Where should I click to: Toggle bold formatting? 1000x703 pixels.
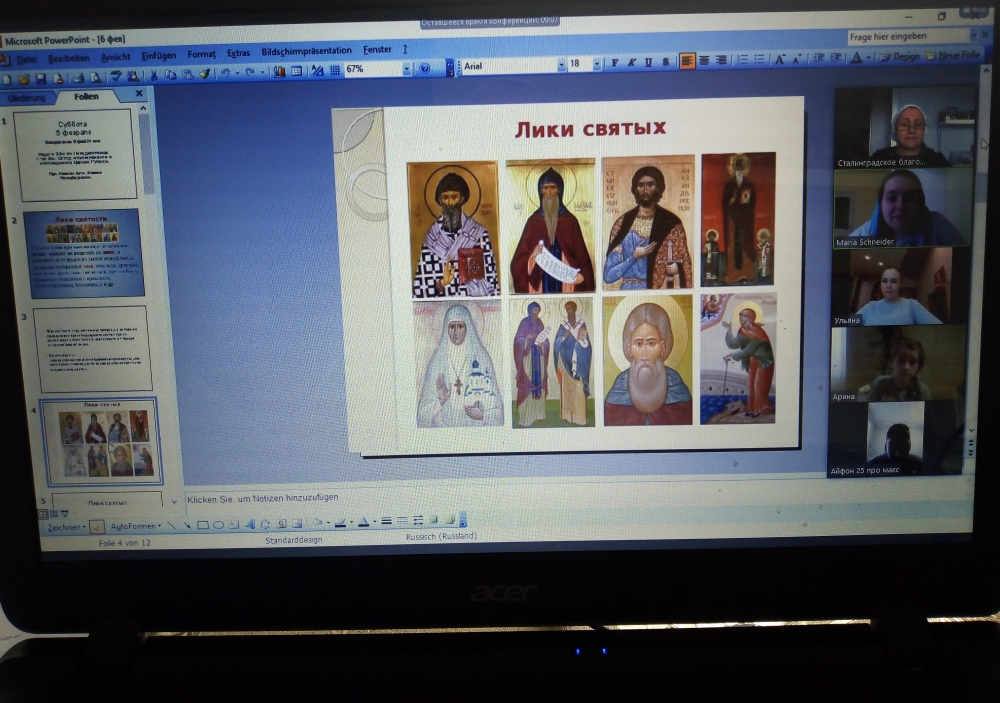pyautogui.click(x=615, y=63)
